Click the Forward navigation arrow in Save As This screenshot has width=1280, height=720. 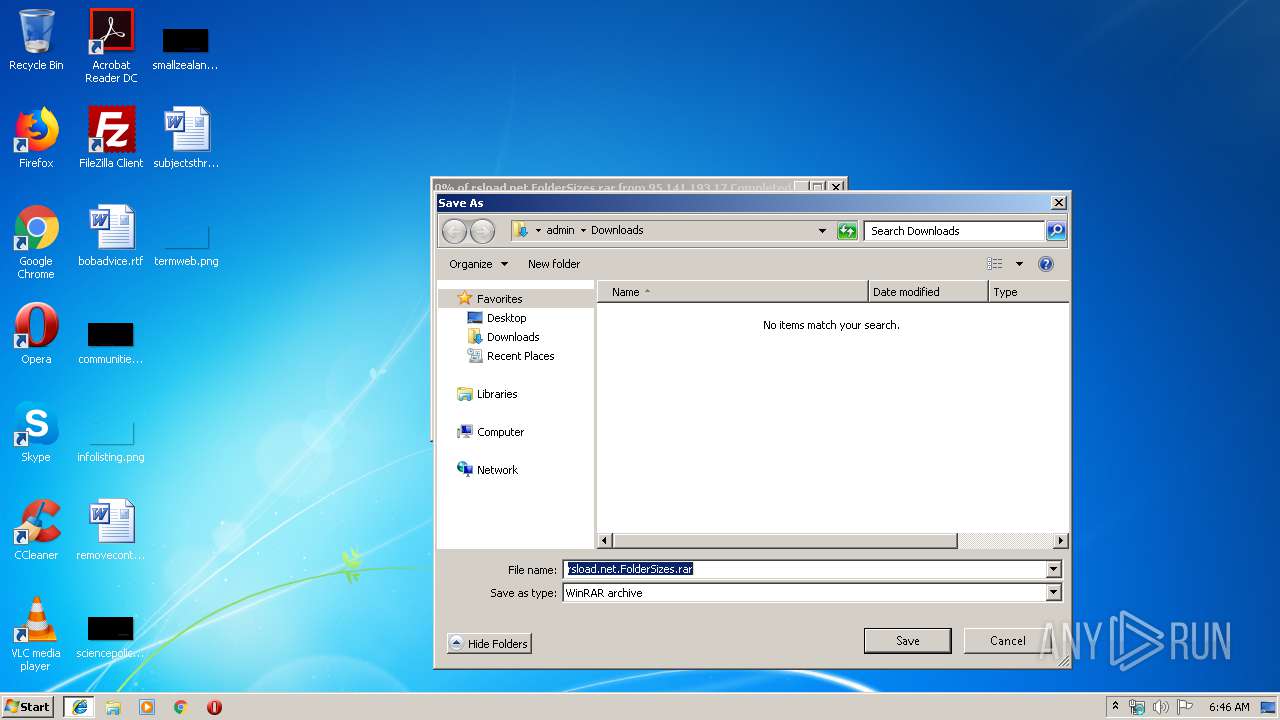pos(482,231)
